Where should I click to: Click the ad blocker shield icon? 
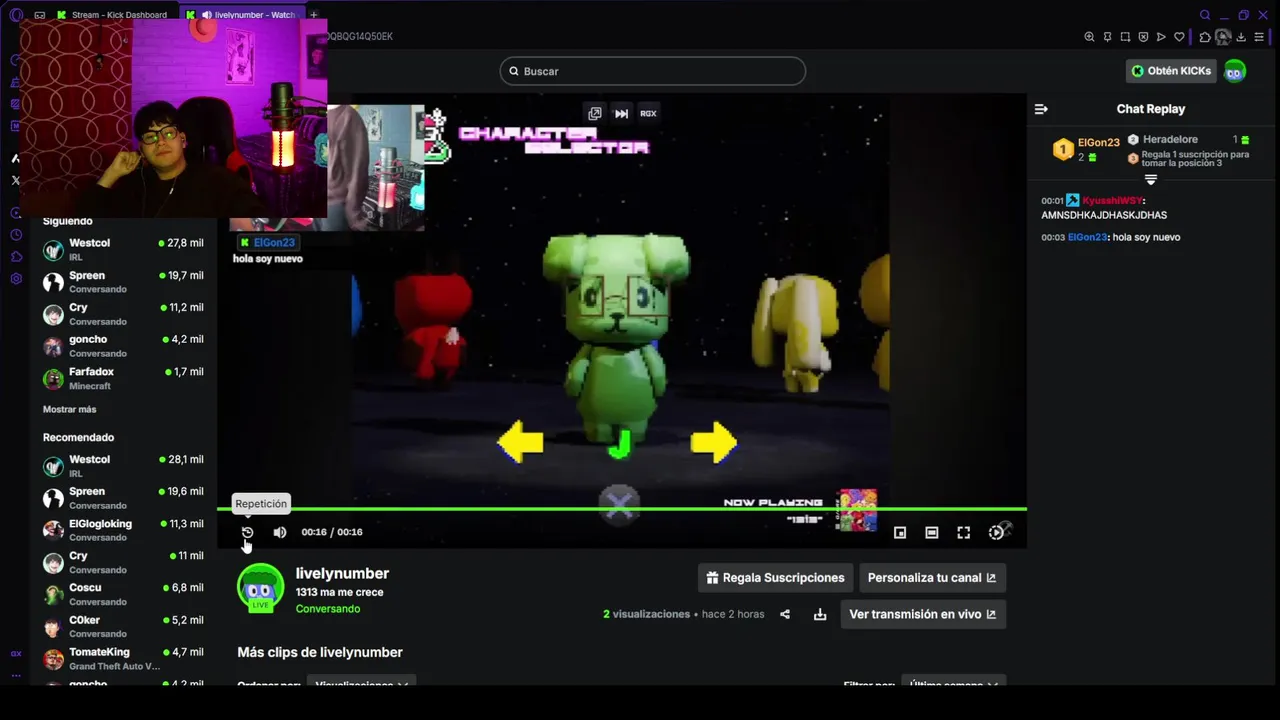coord(1143,37)
